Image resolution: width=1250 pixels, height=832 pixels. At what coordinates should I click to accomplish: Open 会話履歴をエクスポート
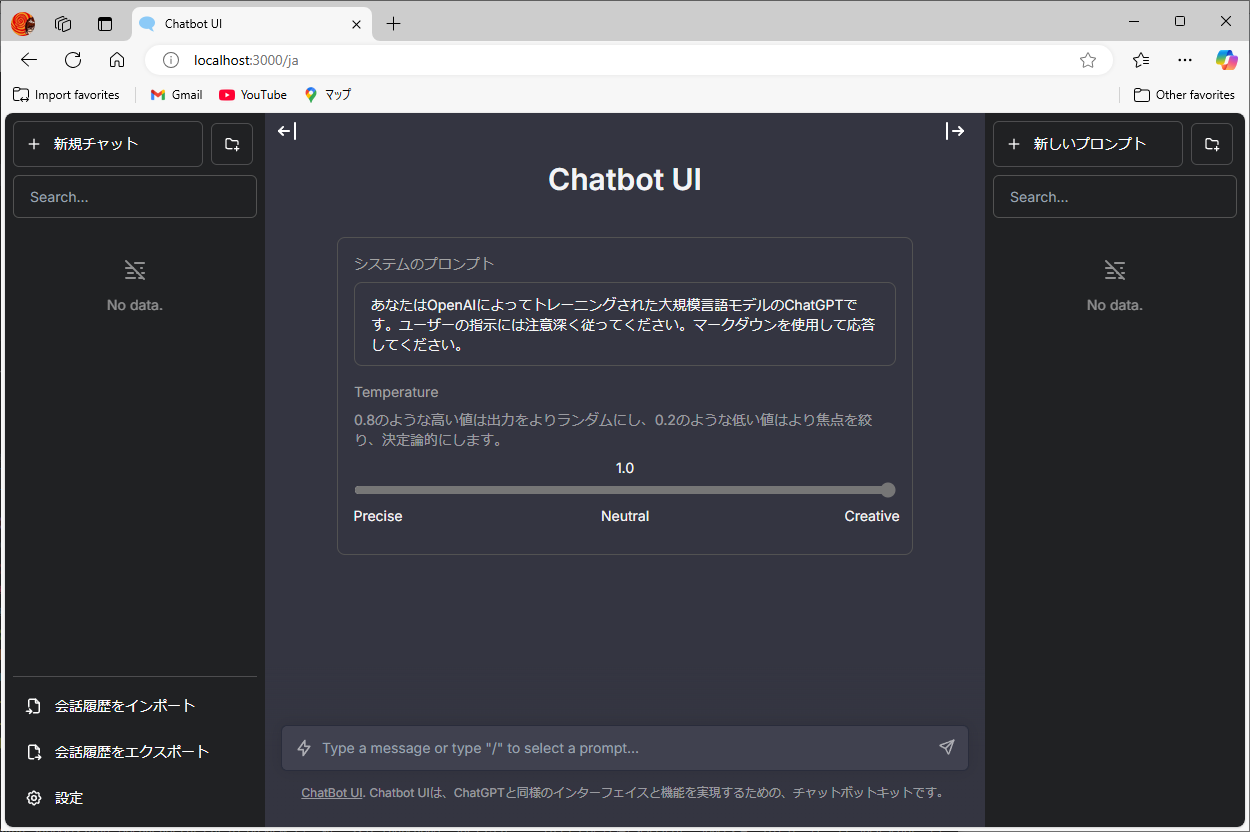click(135, 752)
